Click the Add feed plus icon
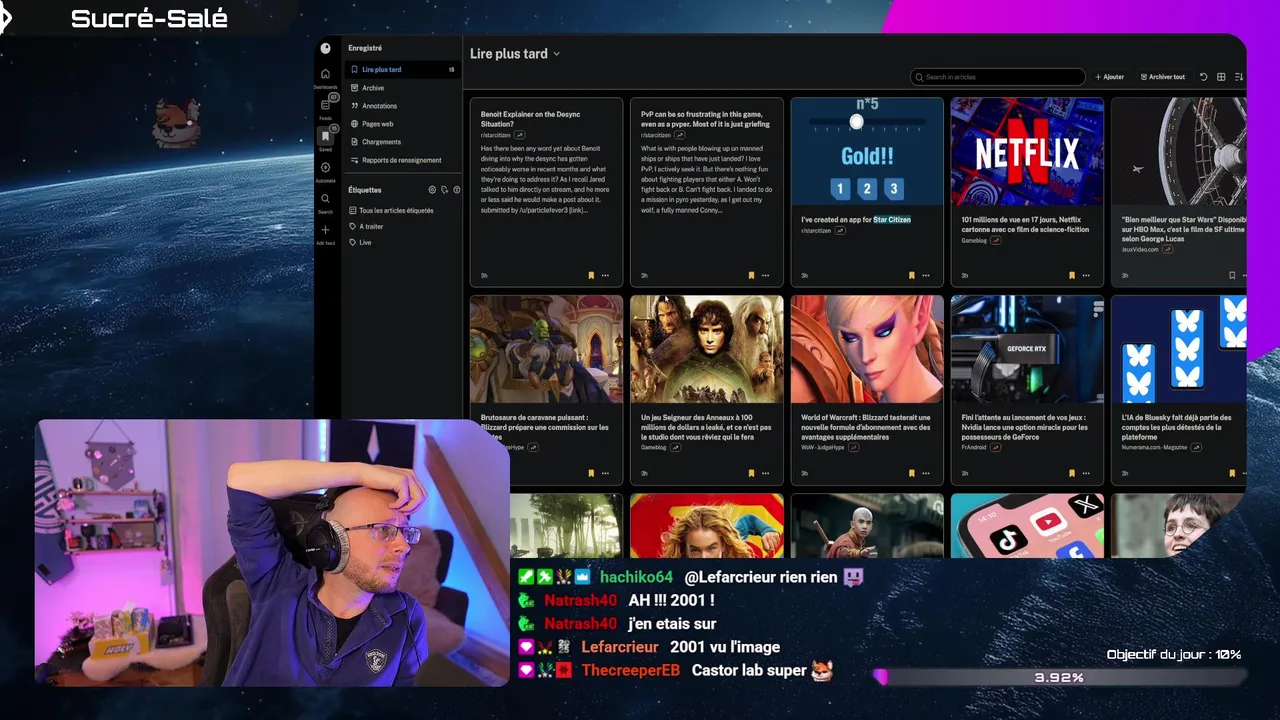1280x720 pixels. click(x=325, y=230)
